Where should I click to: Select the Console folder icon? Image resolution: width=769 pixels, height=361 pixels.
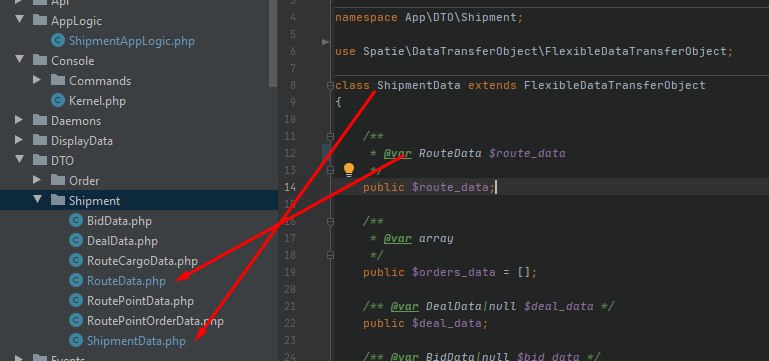pyautogui.click(x=40, y=60)
